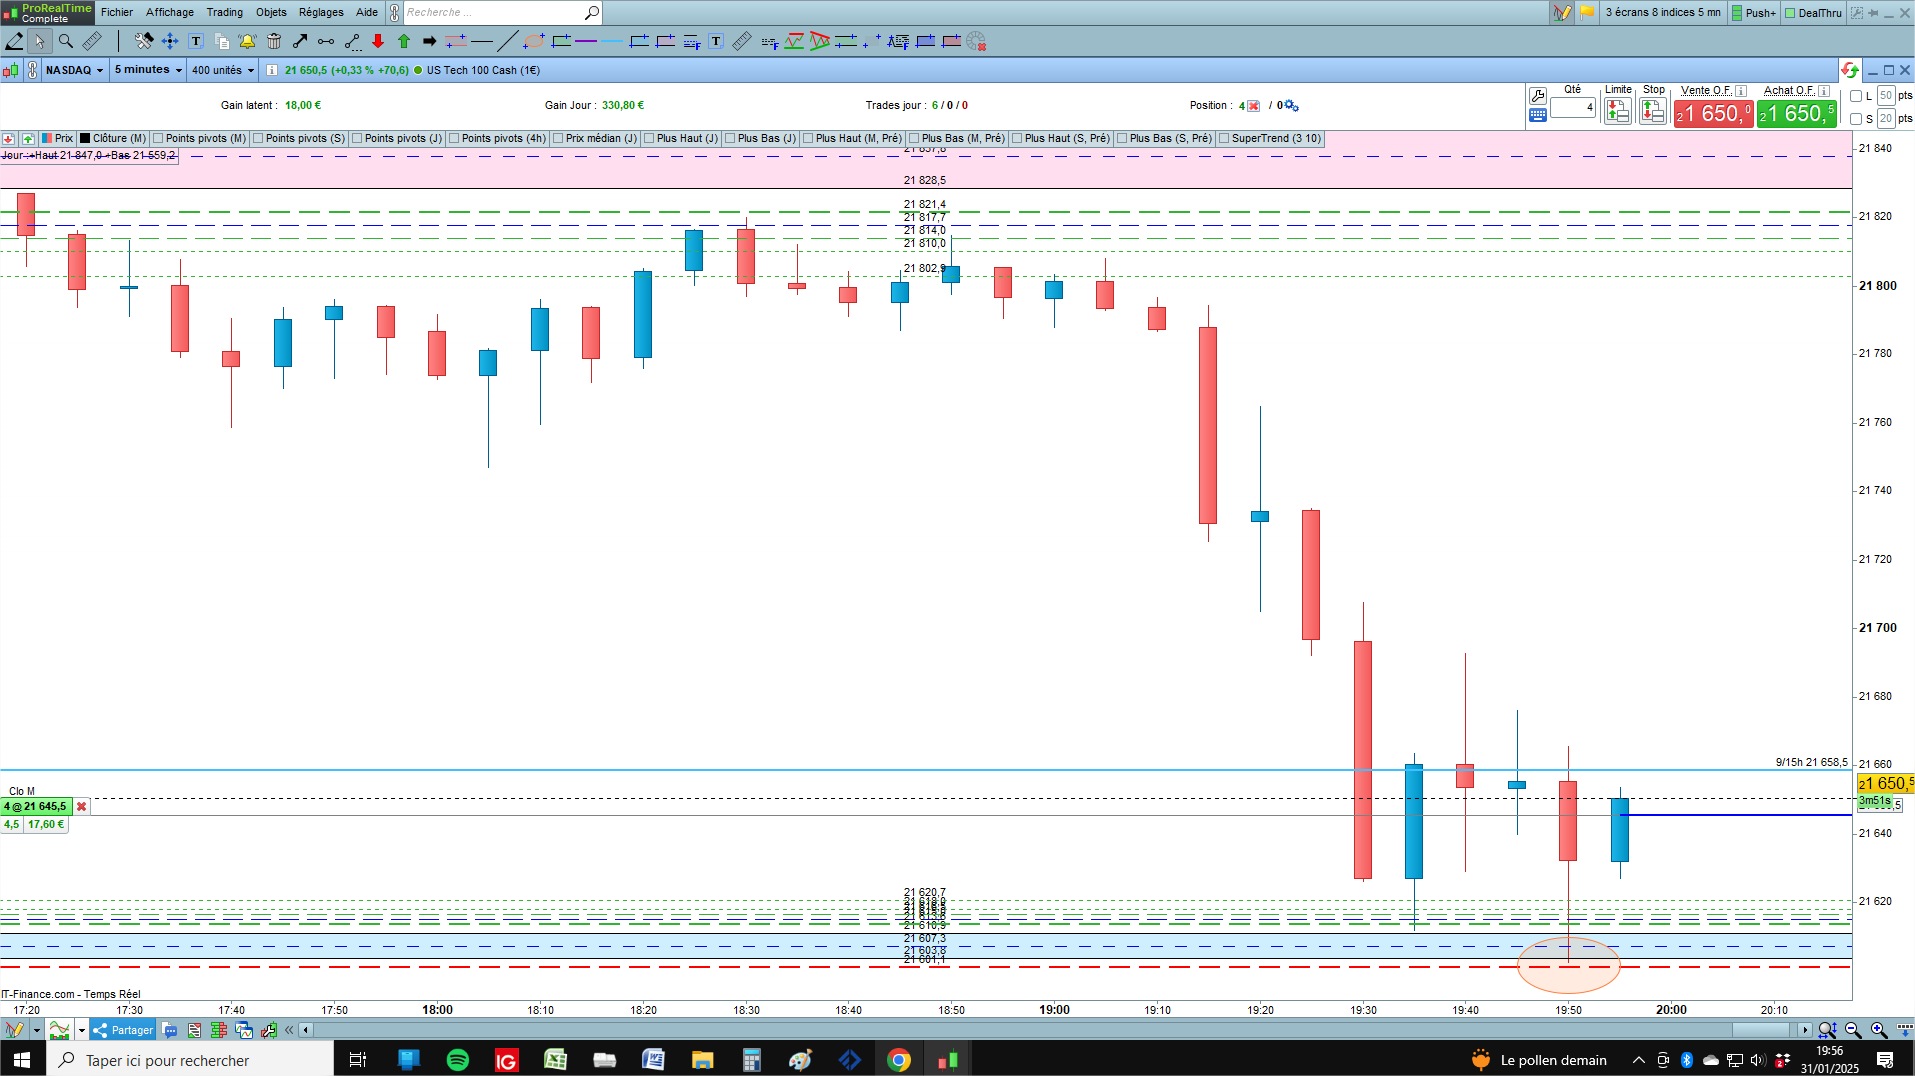The width and height of the screenshot is (1915, 1076).
Task: Open trading settings wrench icon
Action: [x=1538, y=96]
